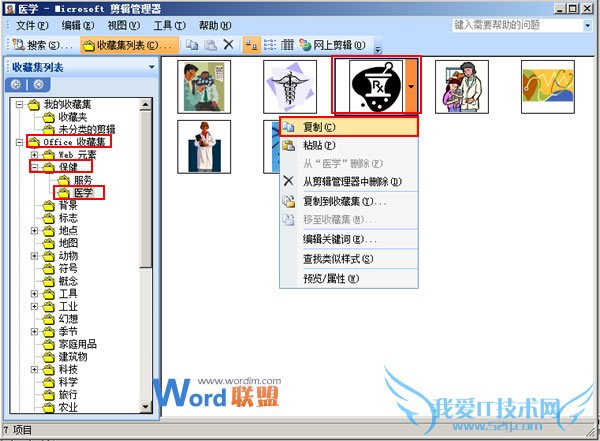Expand the 季节 tree node
The height and width of the screenshot is (441, 600).
click(x=34, y=332)
